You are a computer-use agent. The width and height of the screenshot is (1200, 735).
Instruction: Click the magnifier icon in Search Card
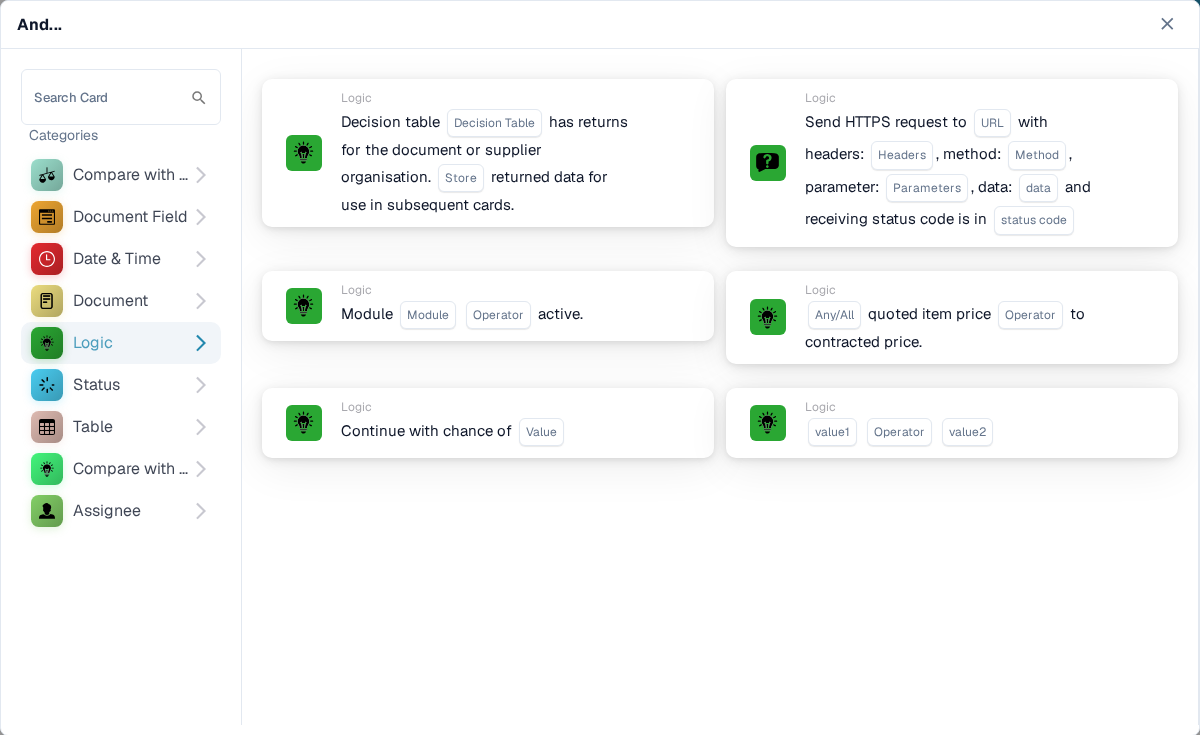point(199,97)
